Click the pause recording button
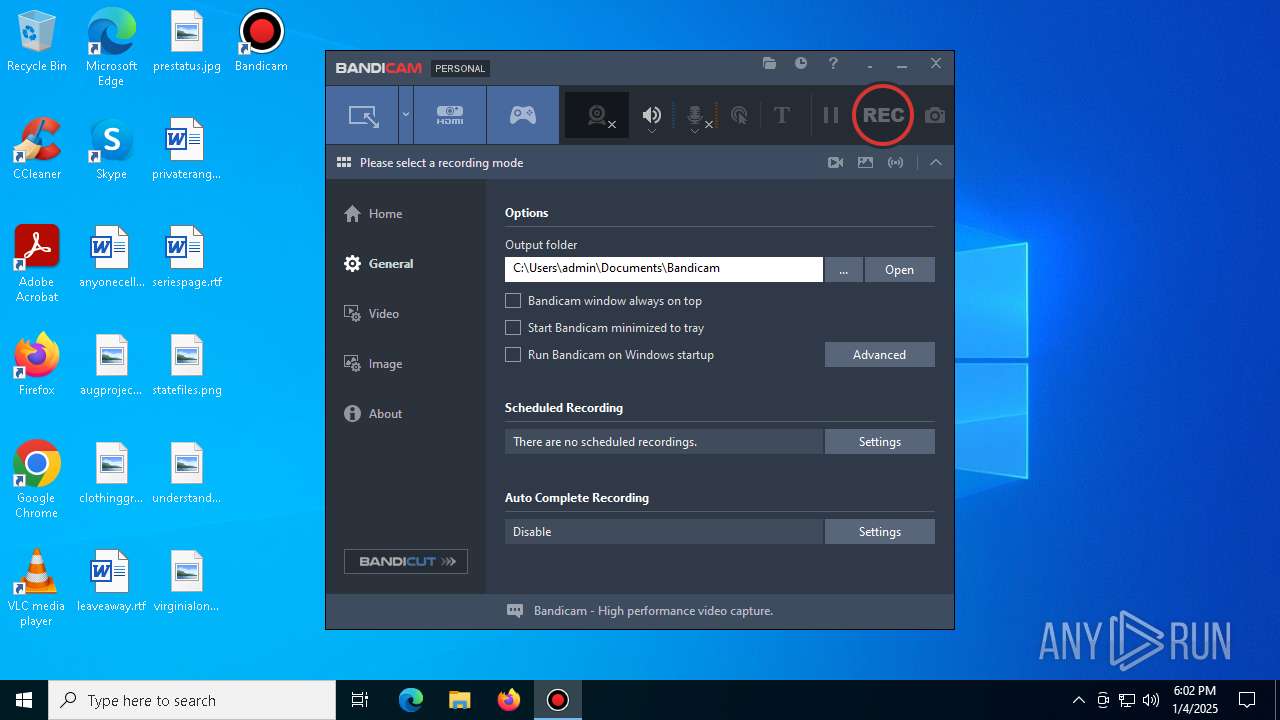 click(830, 115)
